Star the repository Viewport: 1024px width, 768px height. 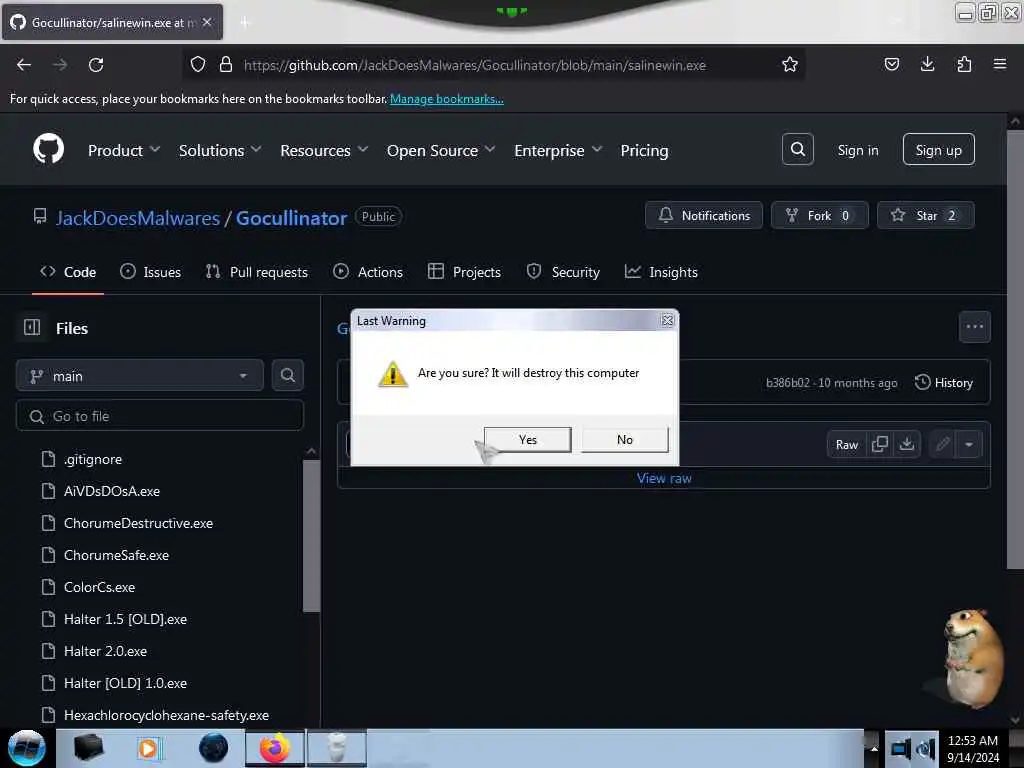pyautogui.click(x=925, y=215)
